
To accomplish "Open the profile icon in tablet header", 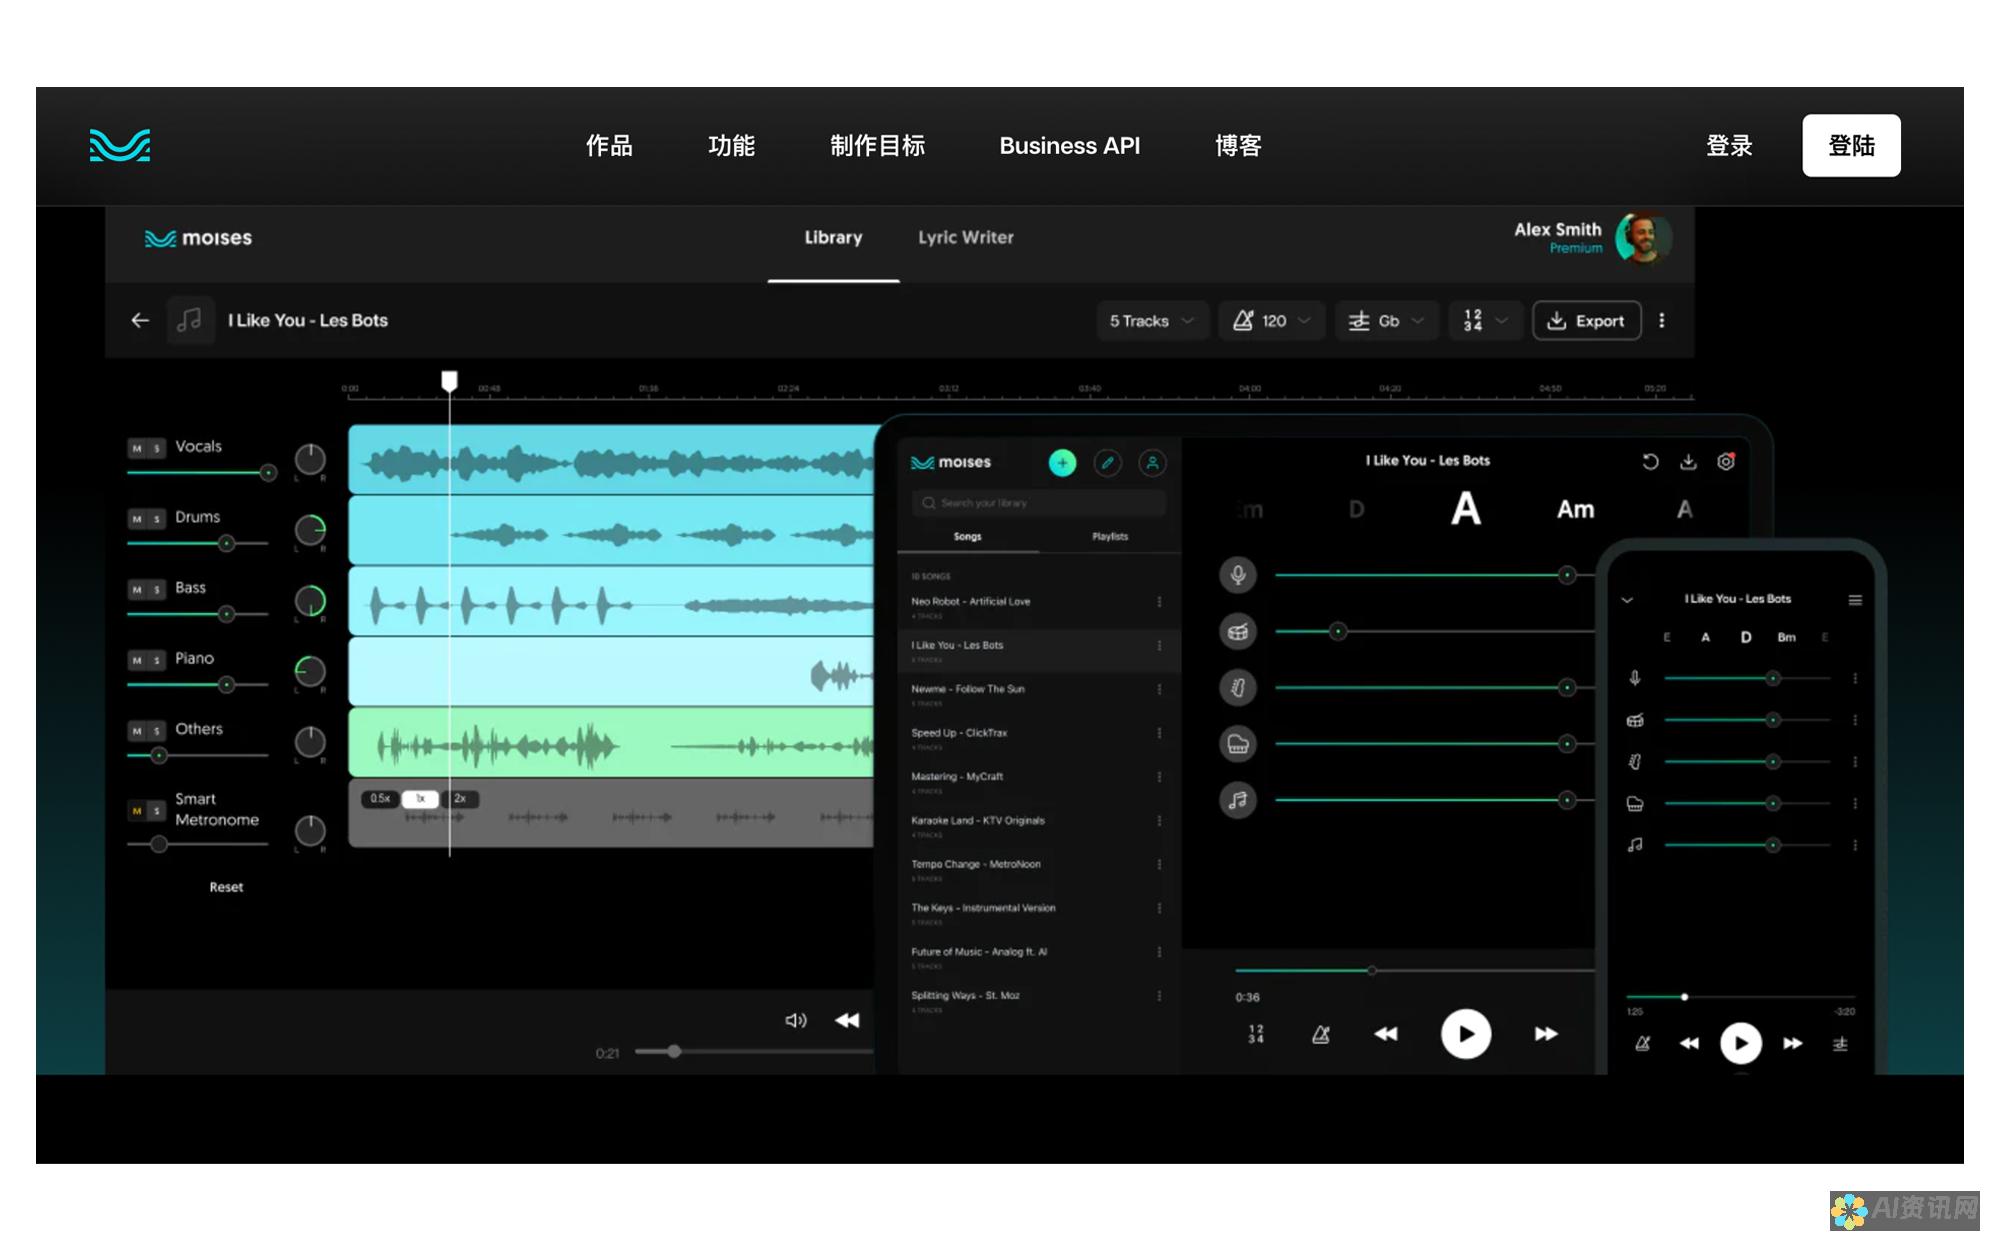I will pos(1152,462).
